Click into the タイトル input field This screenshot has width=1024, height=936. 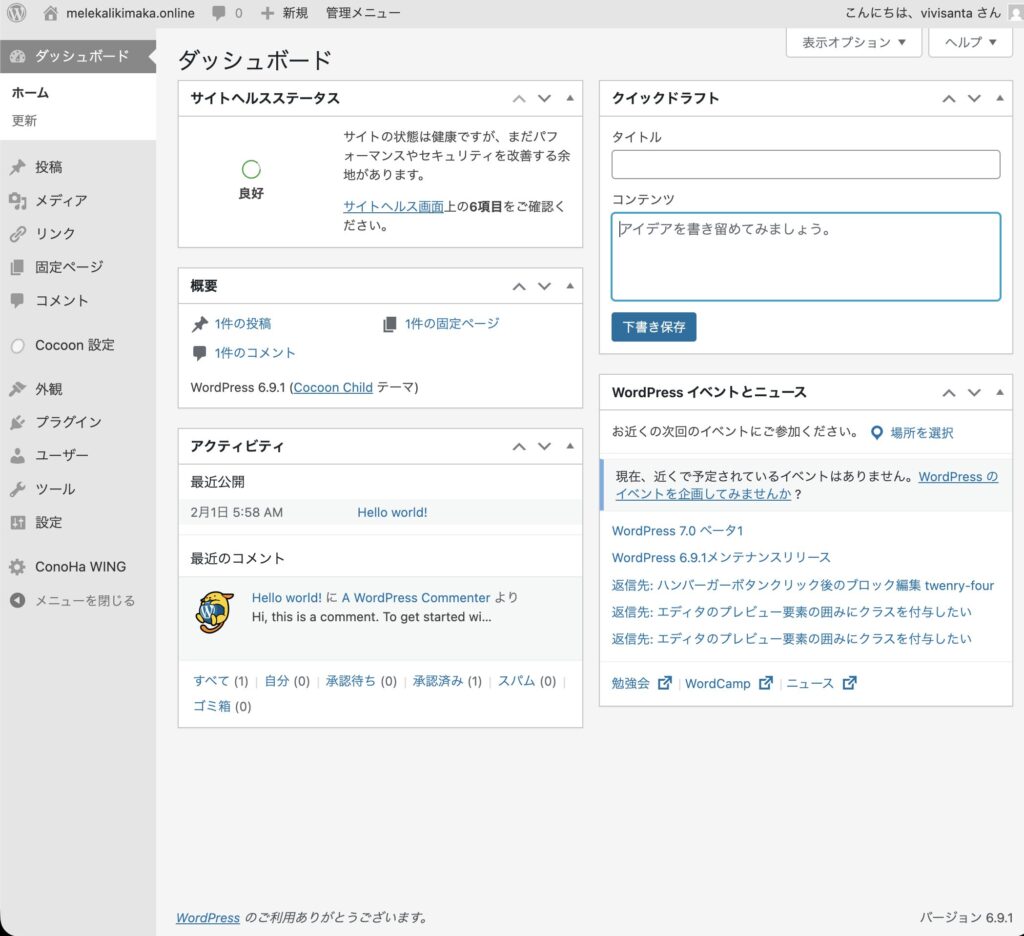[x=805, y=164]
